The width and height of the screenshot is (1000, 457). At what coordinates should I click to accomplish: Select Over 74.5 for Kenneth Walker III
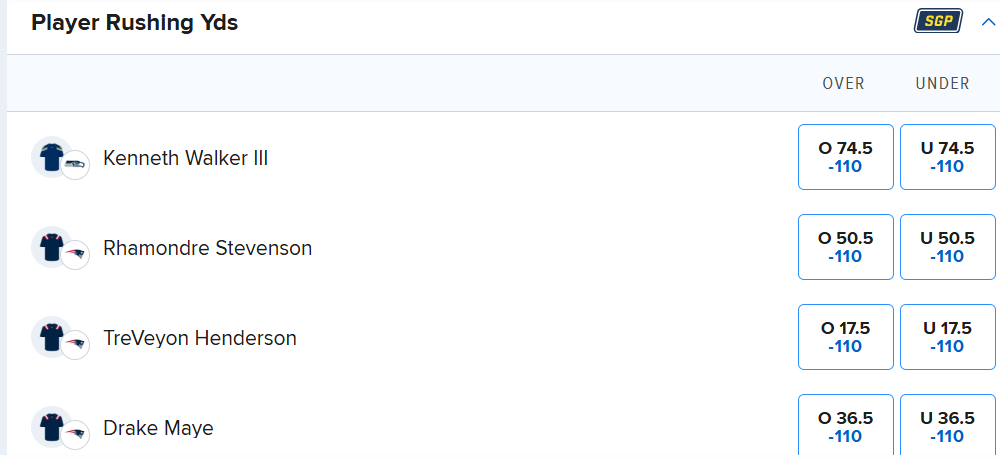[x=845, y=157]
